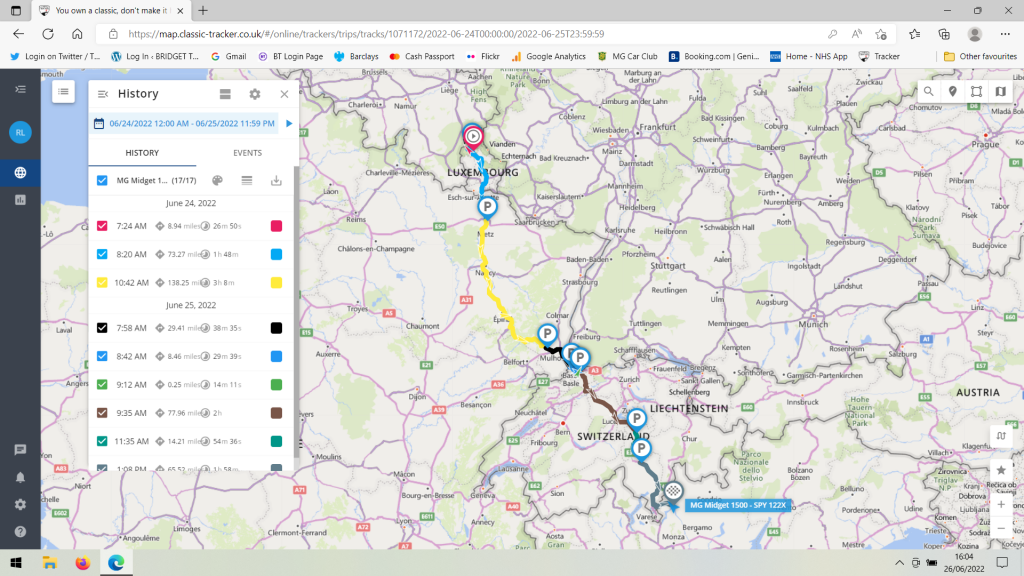Open the geofence area tool
Viewport: 1024px width, 576px height.
(x=976, y=91)
